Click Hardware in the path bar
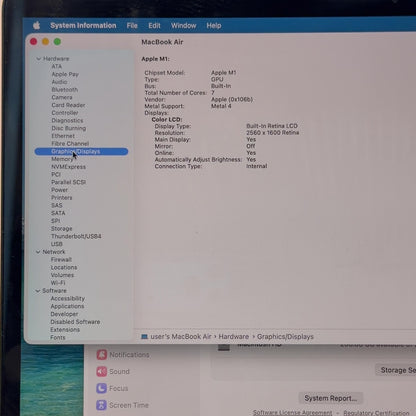416x416 pixels. pyautogui.click(x=234, y=337)
